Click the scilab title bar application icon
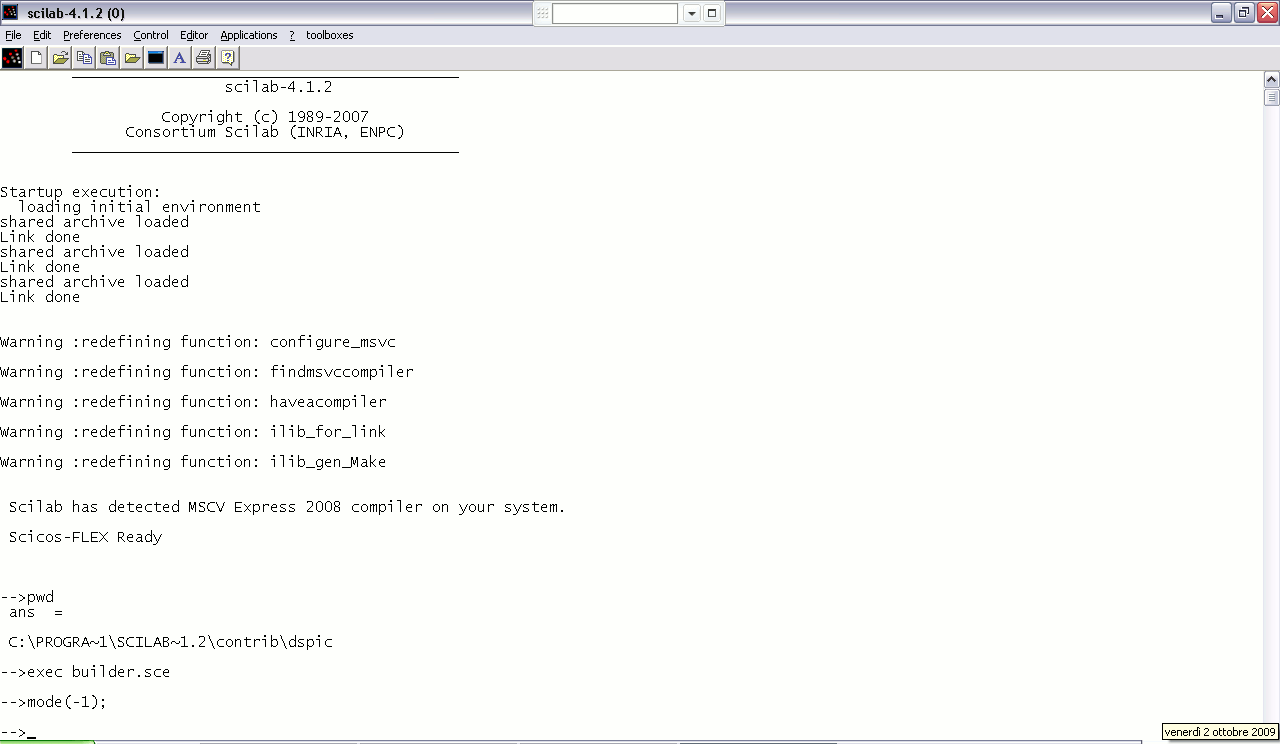 pos(11,13)
